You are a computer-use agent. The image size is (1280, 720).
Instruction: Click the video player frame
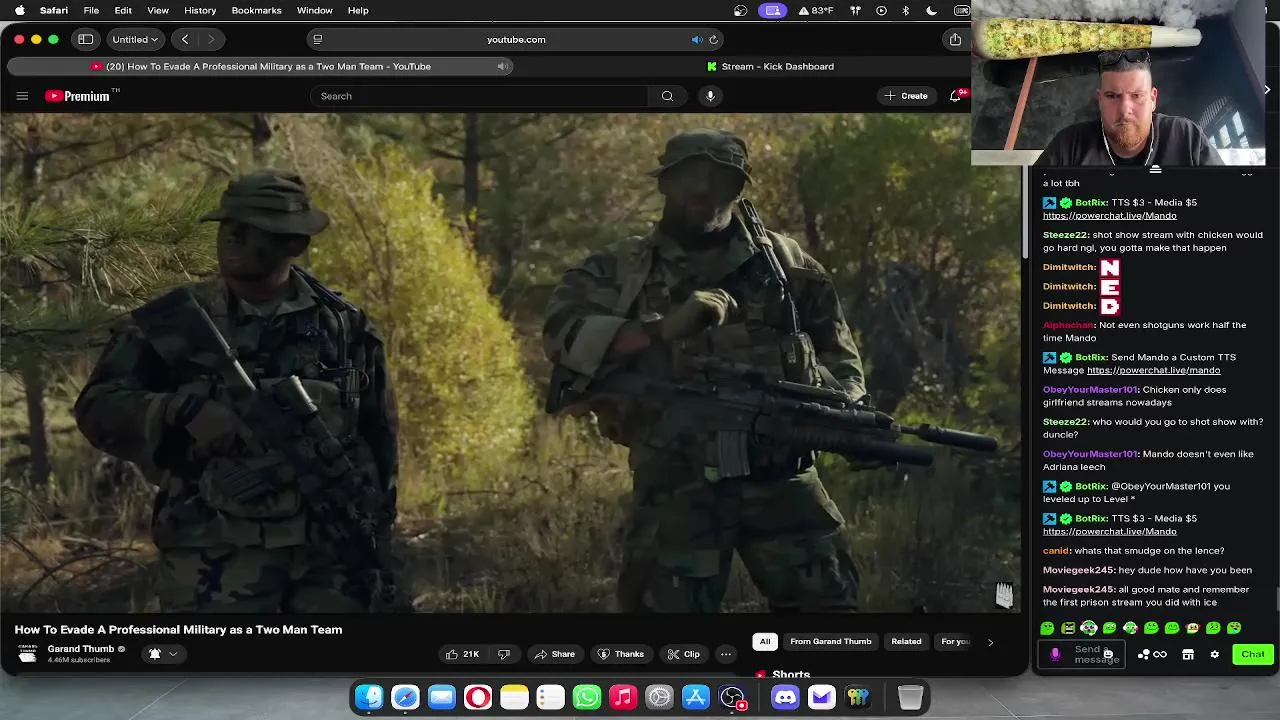tap(510, 362)
